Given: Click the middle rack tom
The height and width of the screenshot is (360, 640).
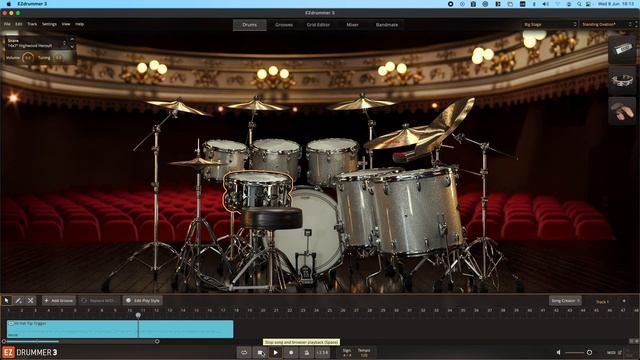Looking at the screenshot, I should tap(276, 159).
